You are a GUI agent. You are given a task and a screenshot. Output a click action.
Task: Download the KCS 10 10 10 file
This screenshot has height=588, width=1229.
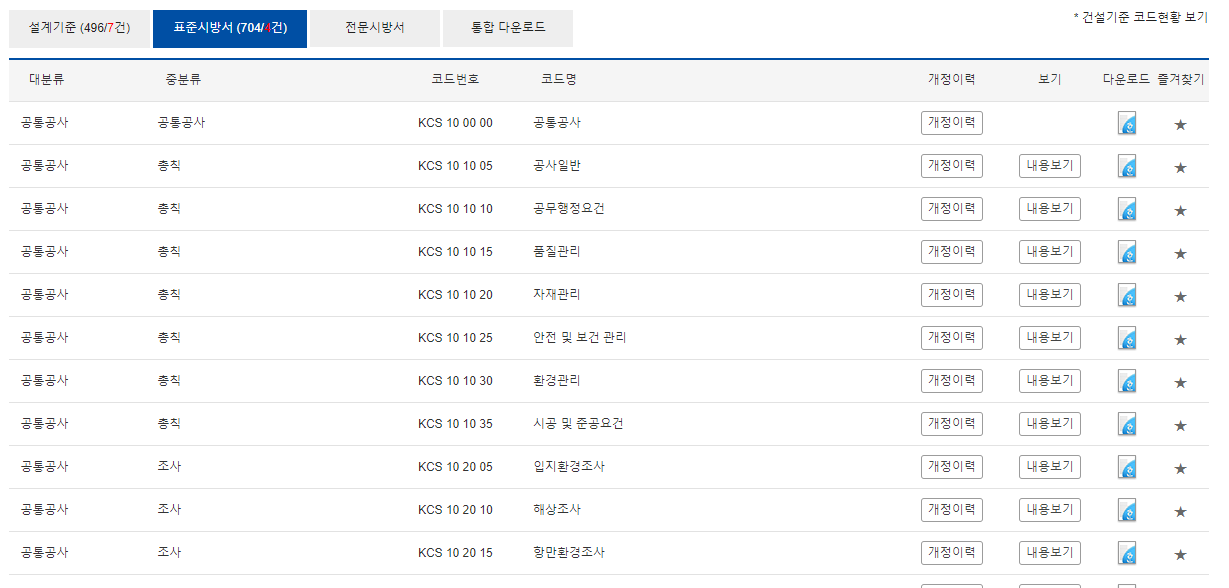pyautogui.click(x=1127, y=209)
